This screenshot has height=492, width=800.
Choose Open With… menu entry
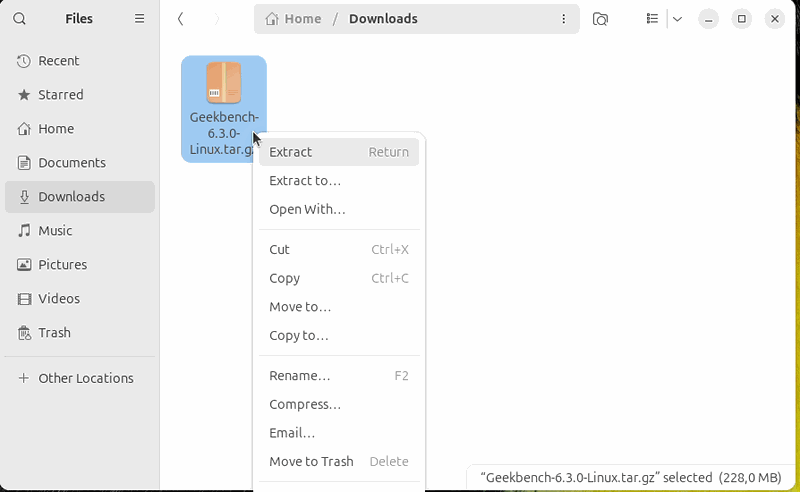click(x=307, y=210)
